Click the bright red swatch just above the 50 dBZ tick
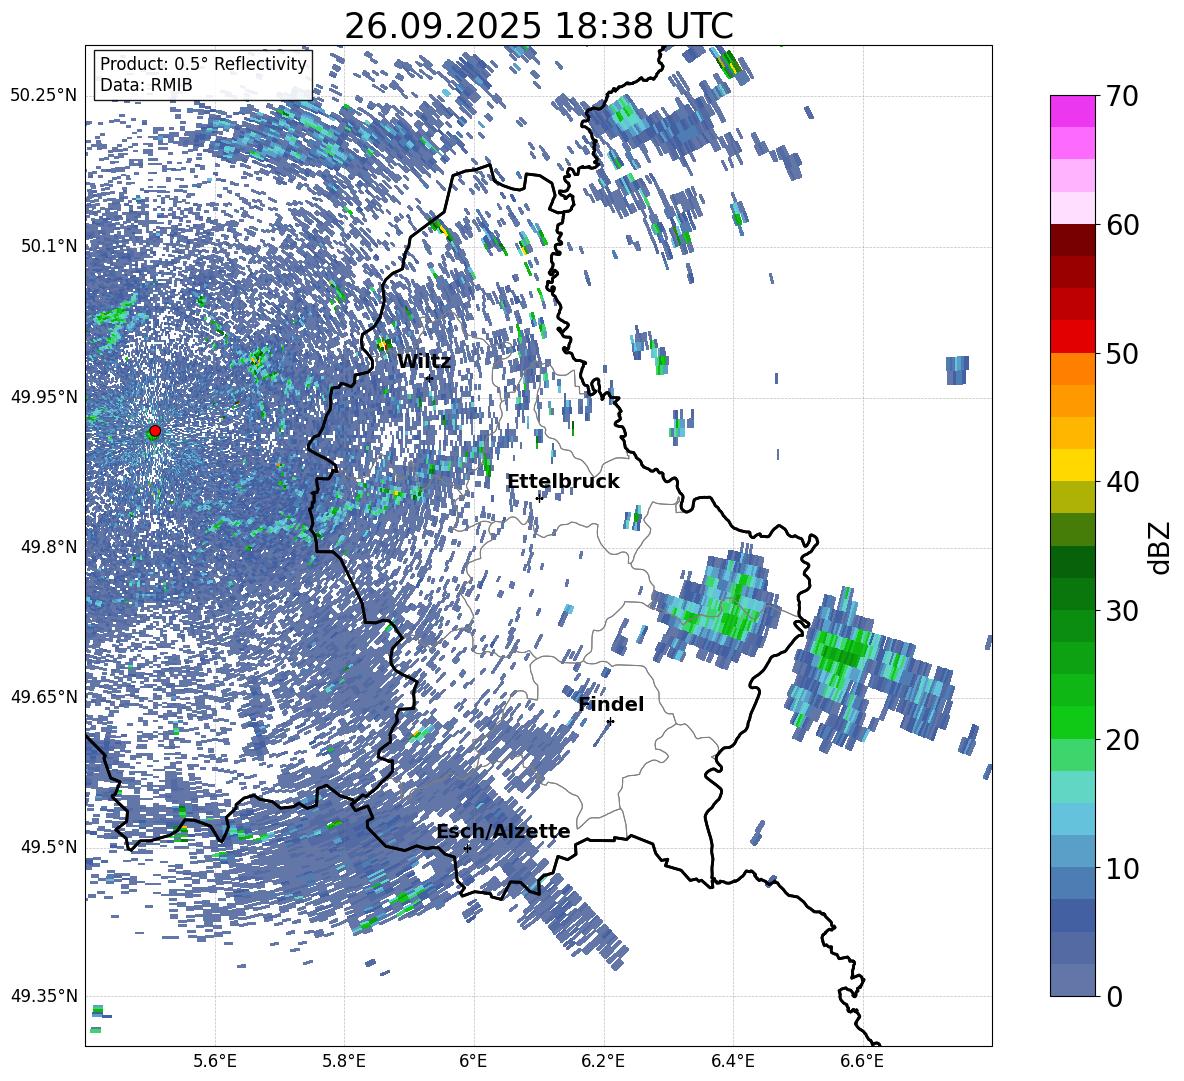Image resolution: width=1184 pixels, height=1081 pixels. (x=1072, y=337)
